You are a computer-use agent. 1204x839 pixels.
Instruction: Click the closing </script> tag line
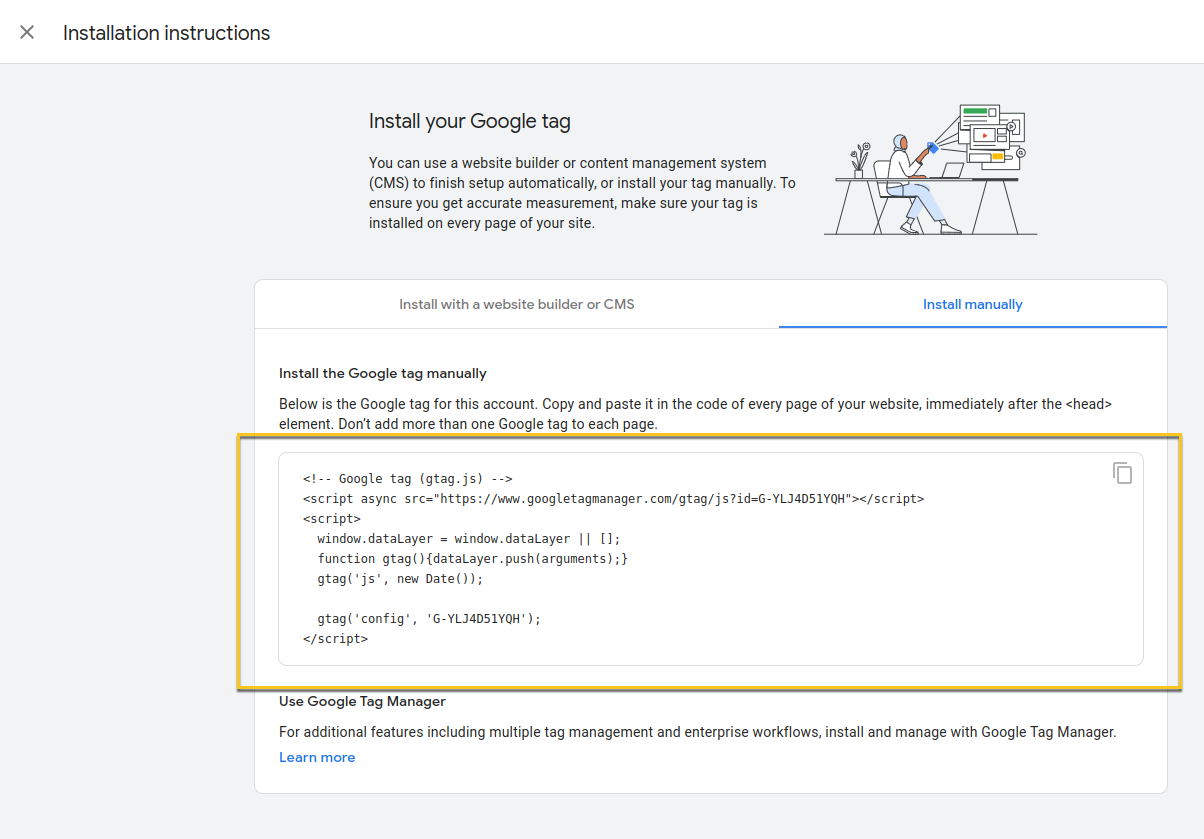[335, 638]
